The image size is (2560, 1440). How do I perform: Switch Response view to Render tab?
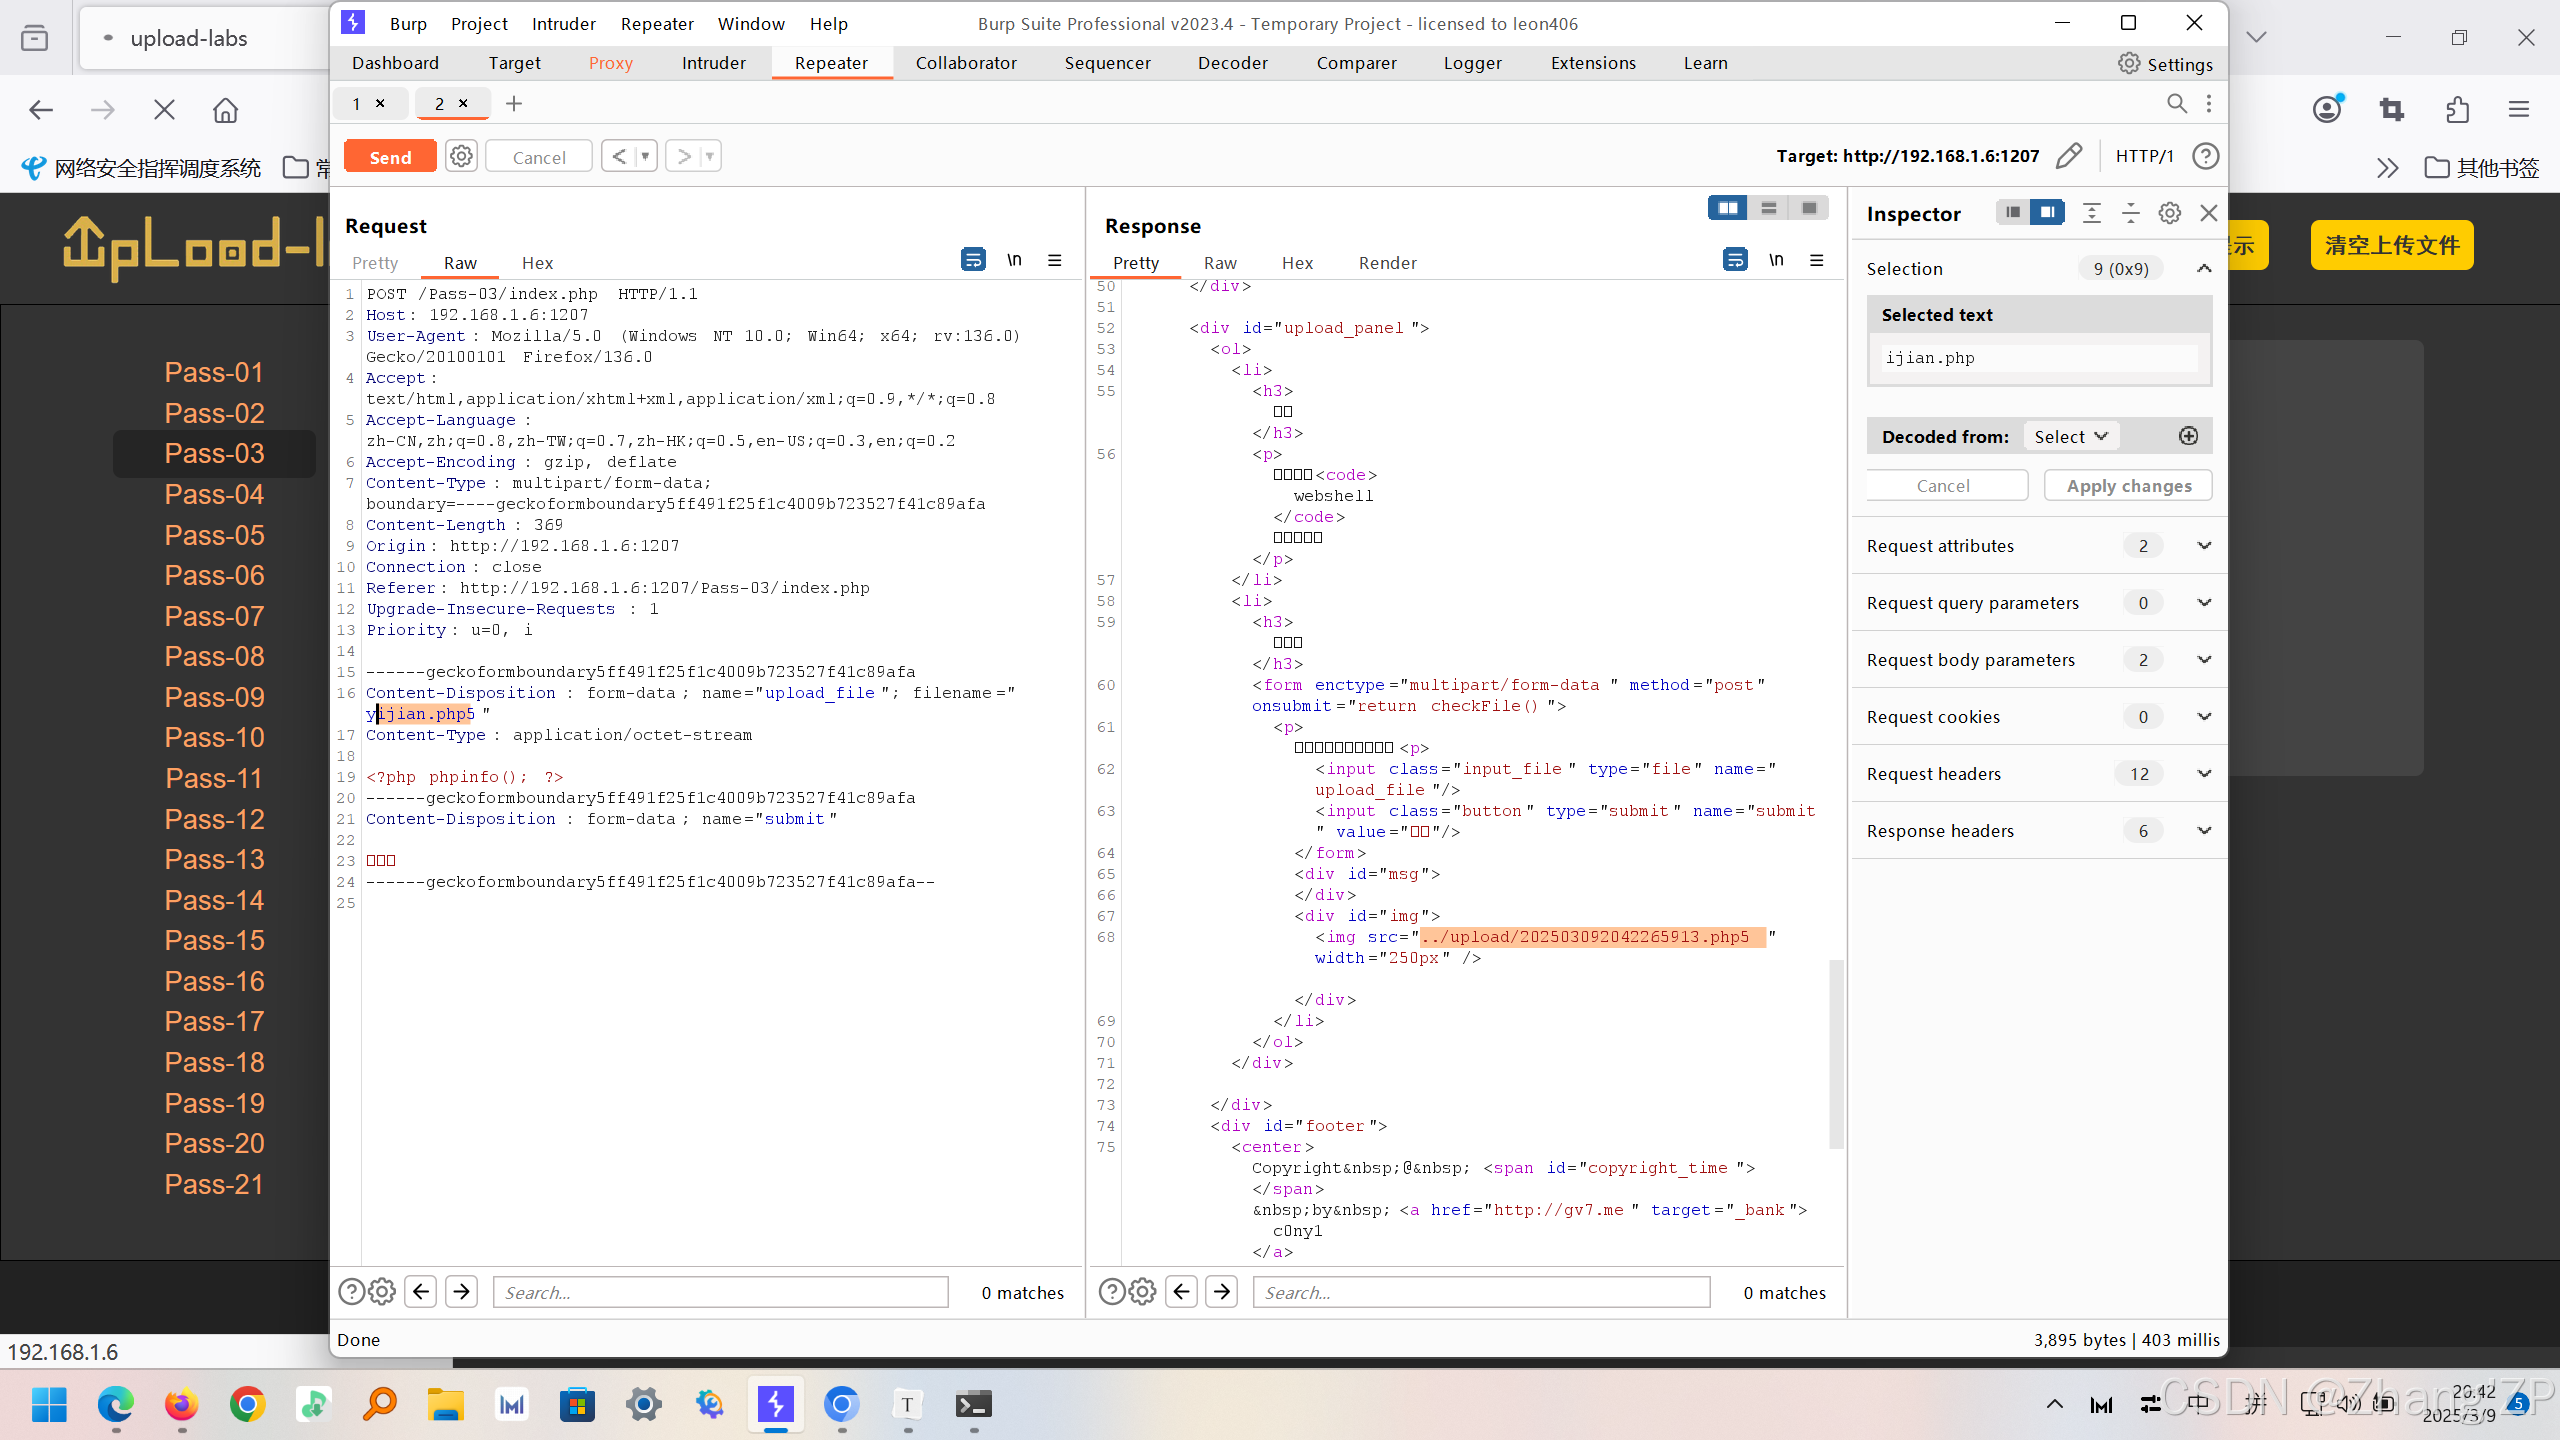click(x=1387, y=263)
